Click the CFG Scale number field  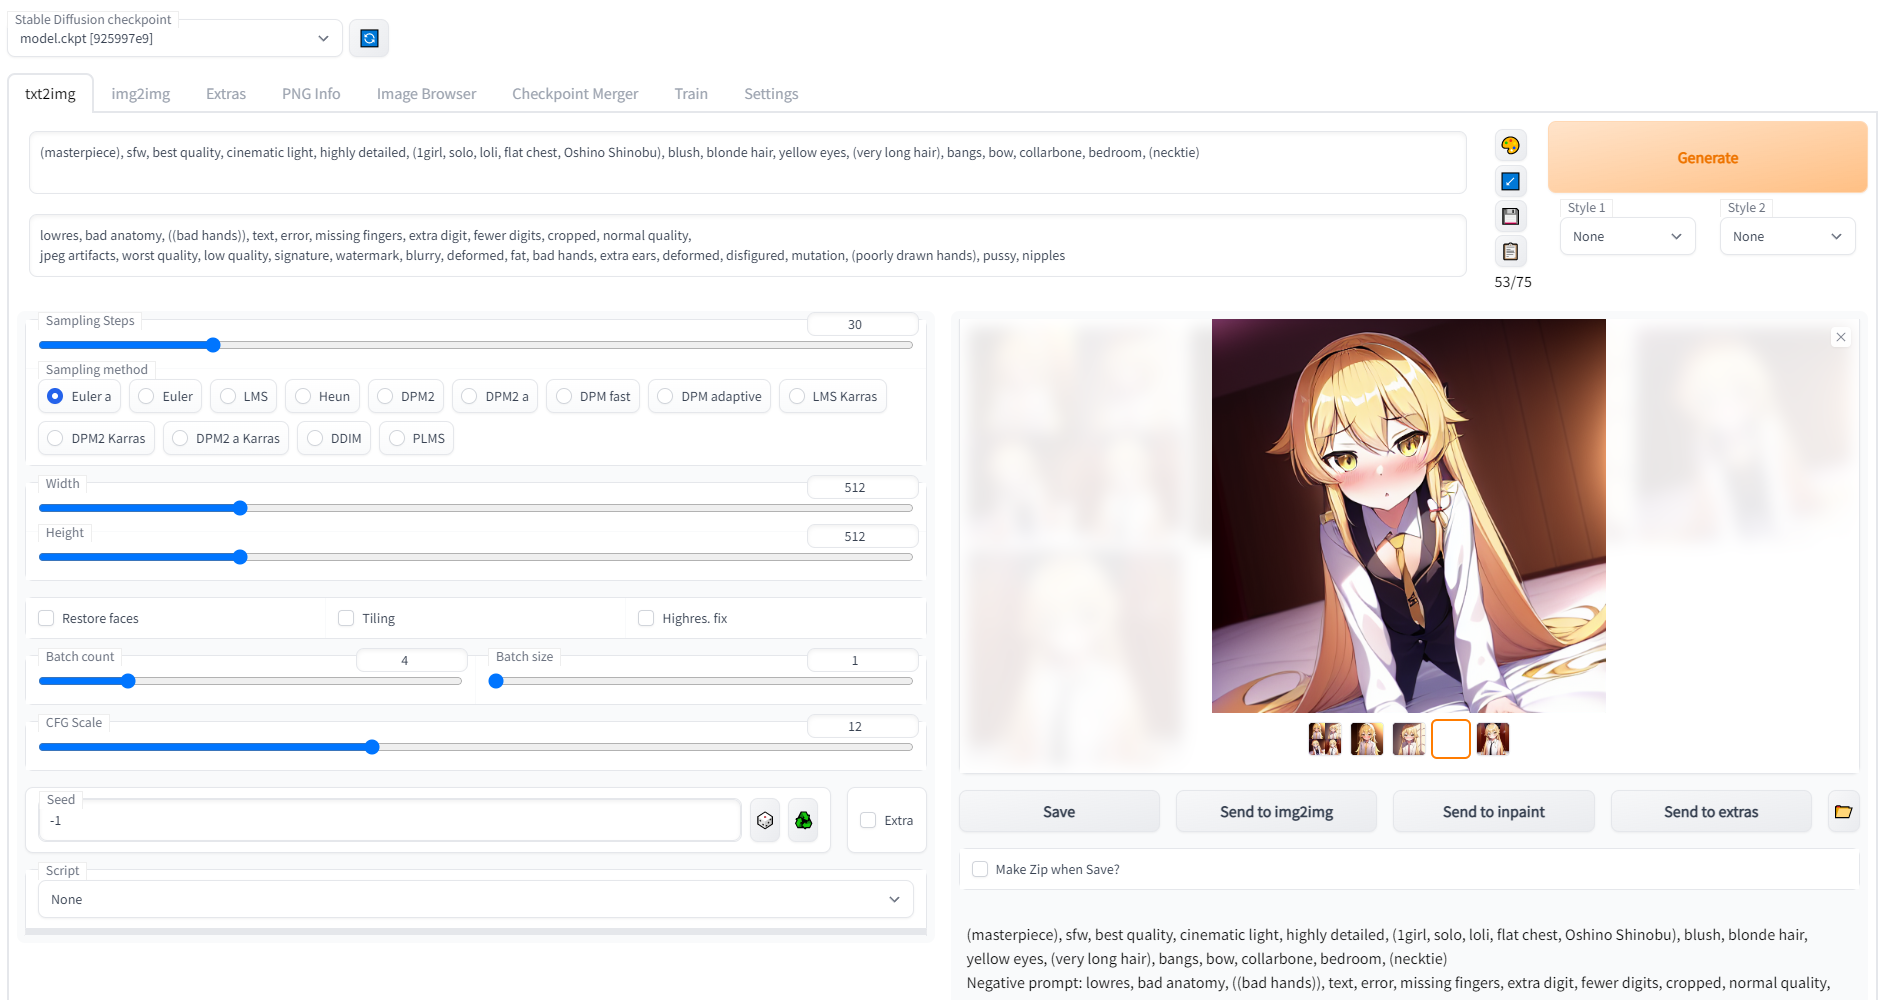[862, 726]
